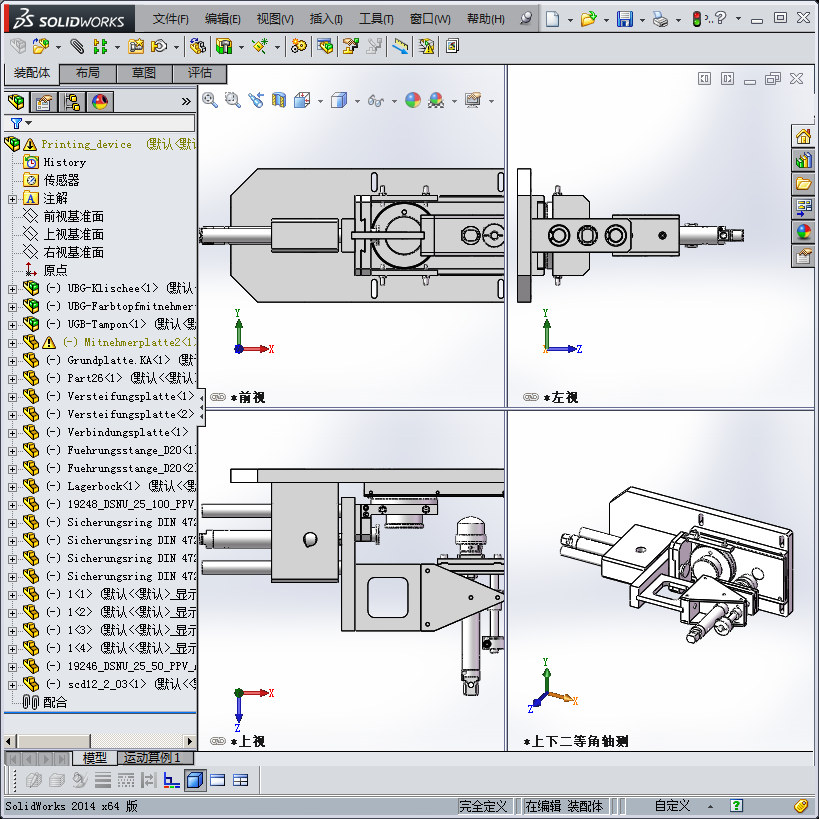Screen dimensions: 819x819
Task: Expand the scd12_2_03<1> component
Action: 13,685
